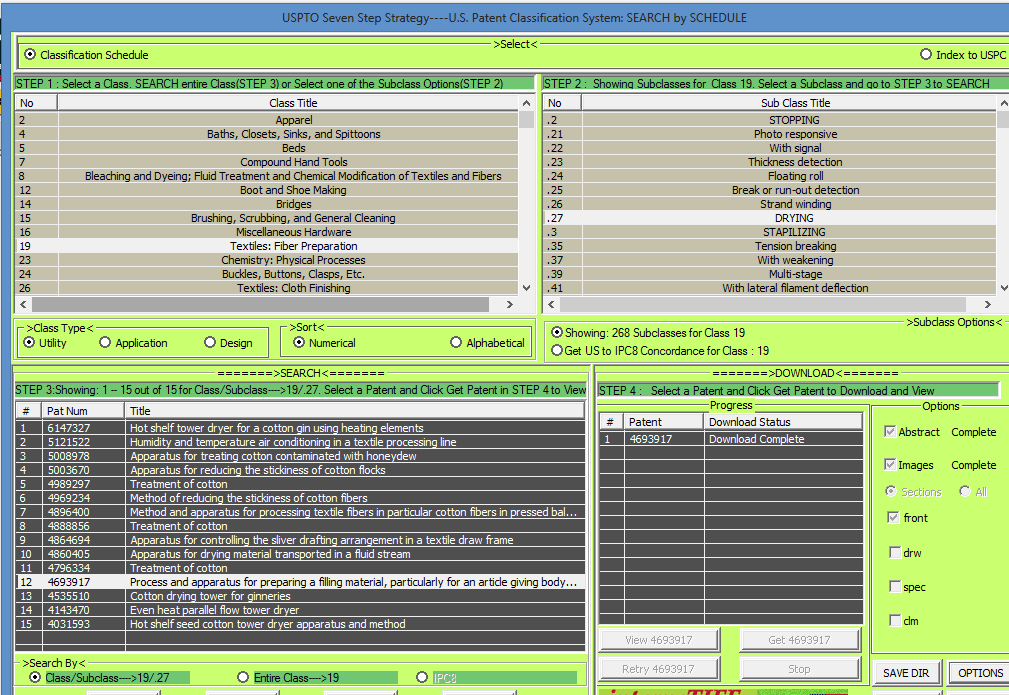Click down arrow of Subclass list vertical scrollbar
This screenshot has width=1009, height=695.
(x=1003, y=288)
